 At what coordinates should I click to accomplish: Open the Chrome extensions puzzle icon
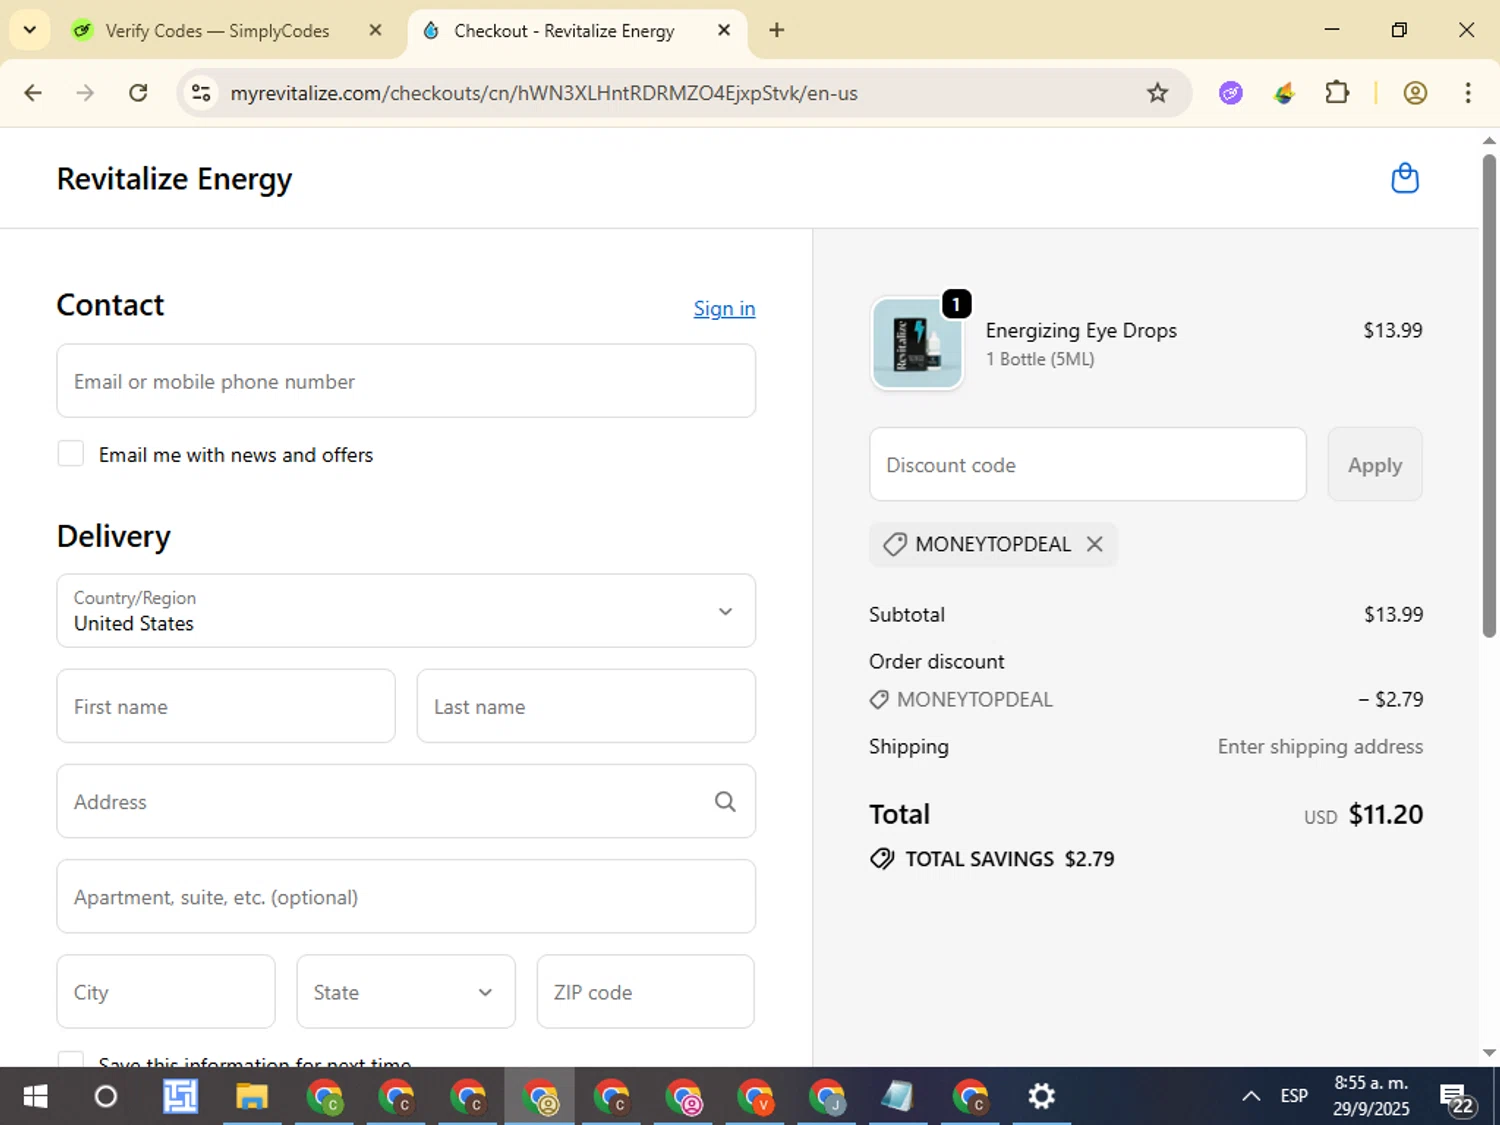click(x=1337, y=93)
